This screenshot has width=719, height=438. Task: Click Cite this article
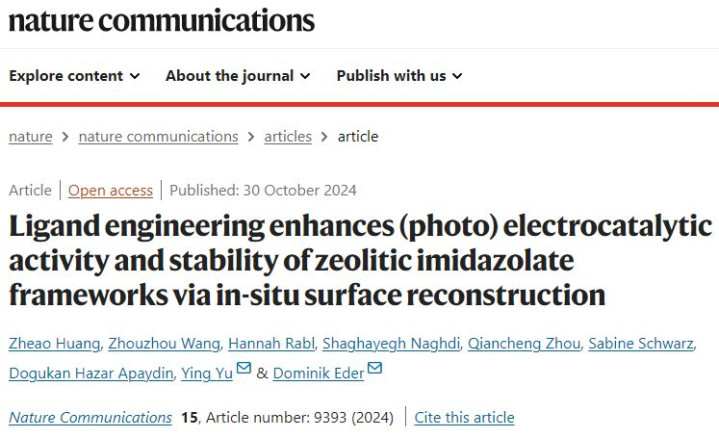click(464, 418)
